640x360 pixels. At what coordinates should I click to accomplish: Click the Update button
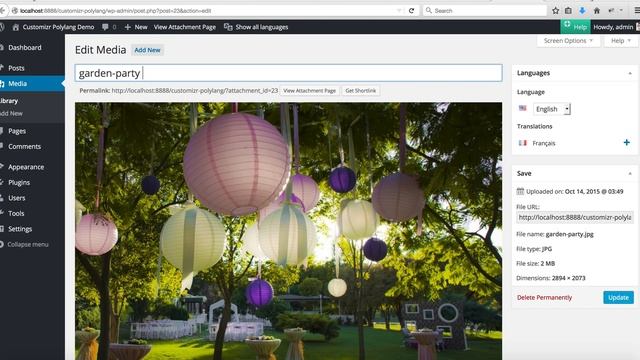pos(618,298)
